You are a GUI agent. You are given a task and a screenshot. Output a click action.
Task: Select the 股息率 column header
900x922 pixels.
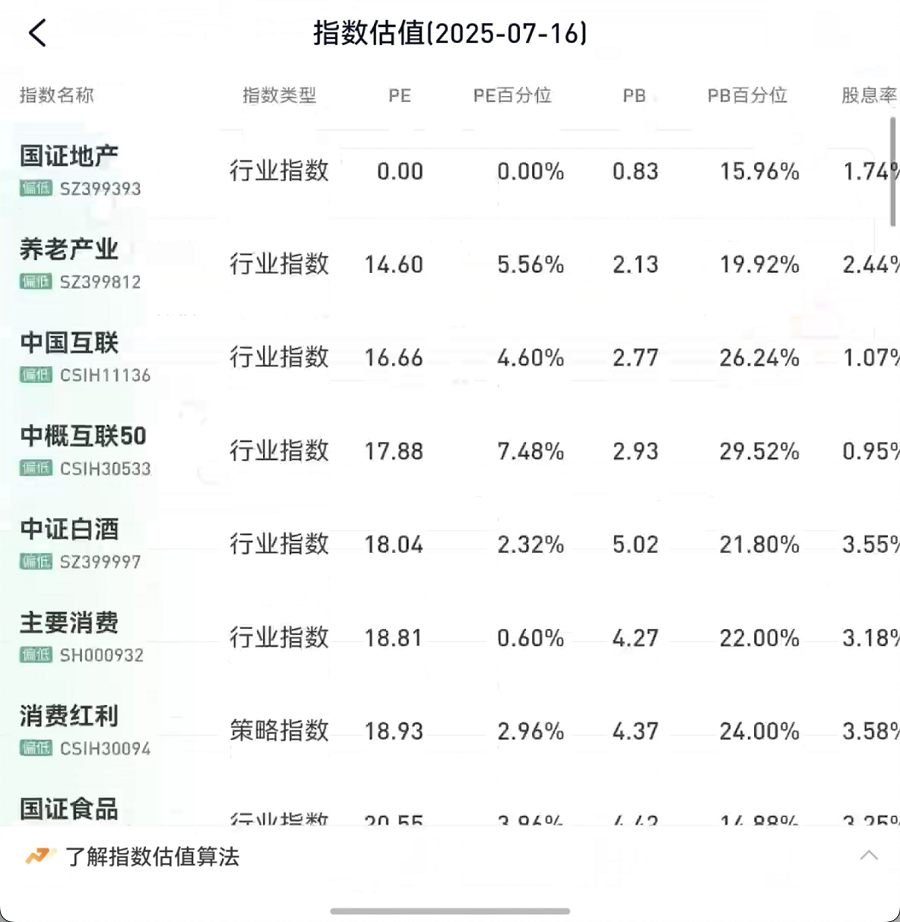[x=869, y=95]
